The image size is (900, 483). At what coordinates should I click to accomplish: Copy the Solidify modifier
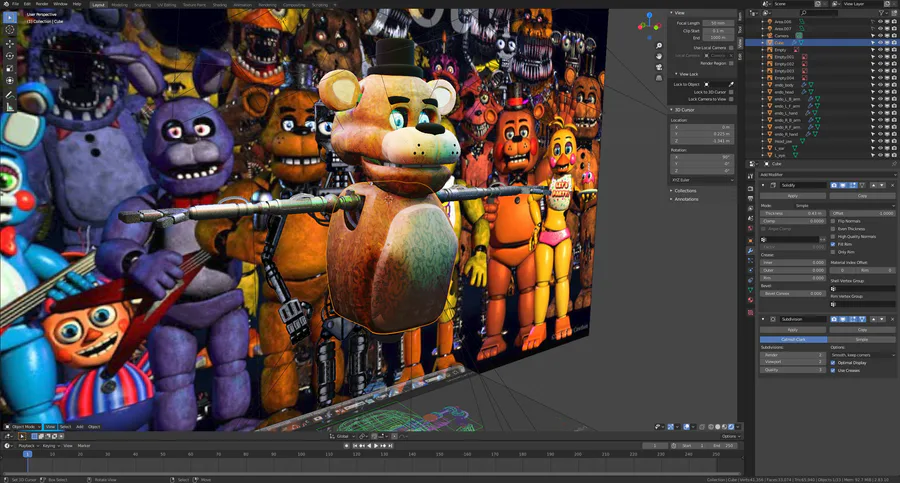(x=862, y=196)
